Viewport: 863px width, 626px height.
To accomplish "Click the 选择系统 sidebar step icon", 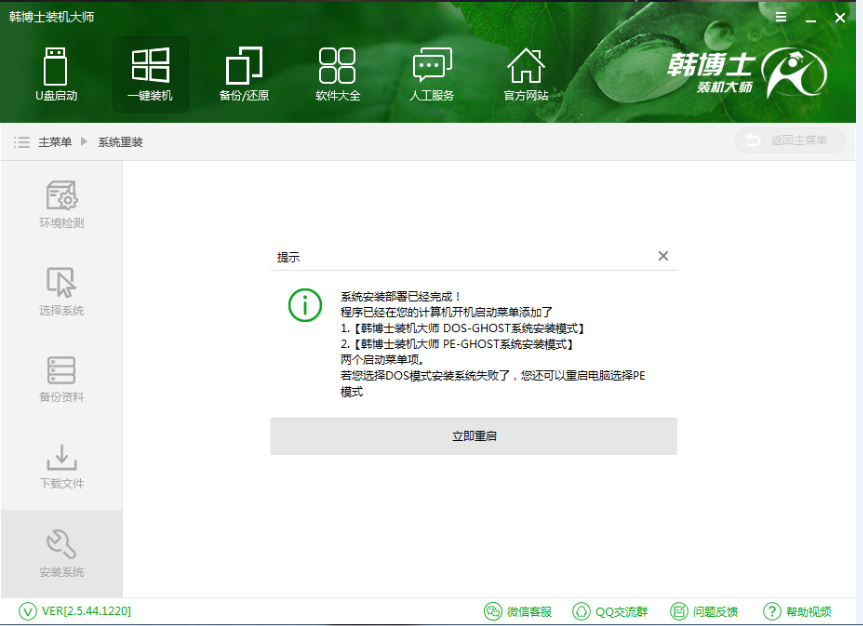I will click(61, 282).
